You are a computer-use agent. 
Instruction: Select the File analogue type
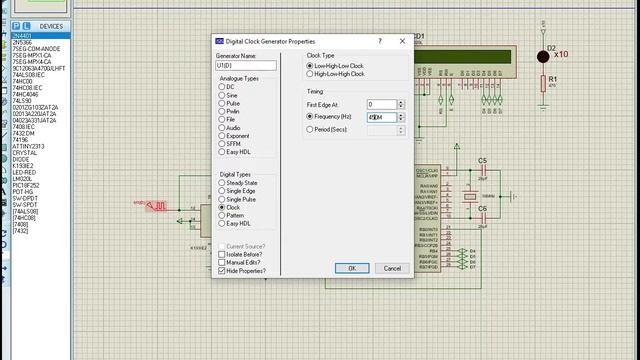pos(222,119)
